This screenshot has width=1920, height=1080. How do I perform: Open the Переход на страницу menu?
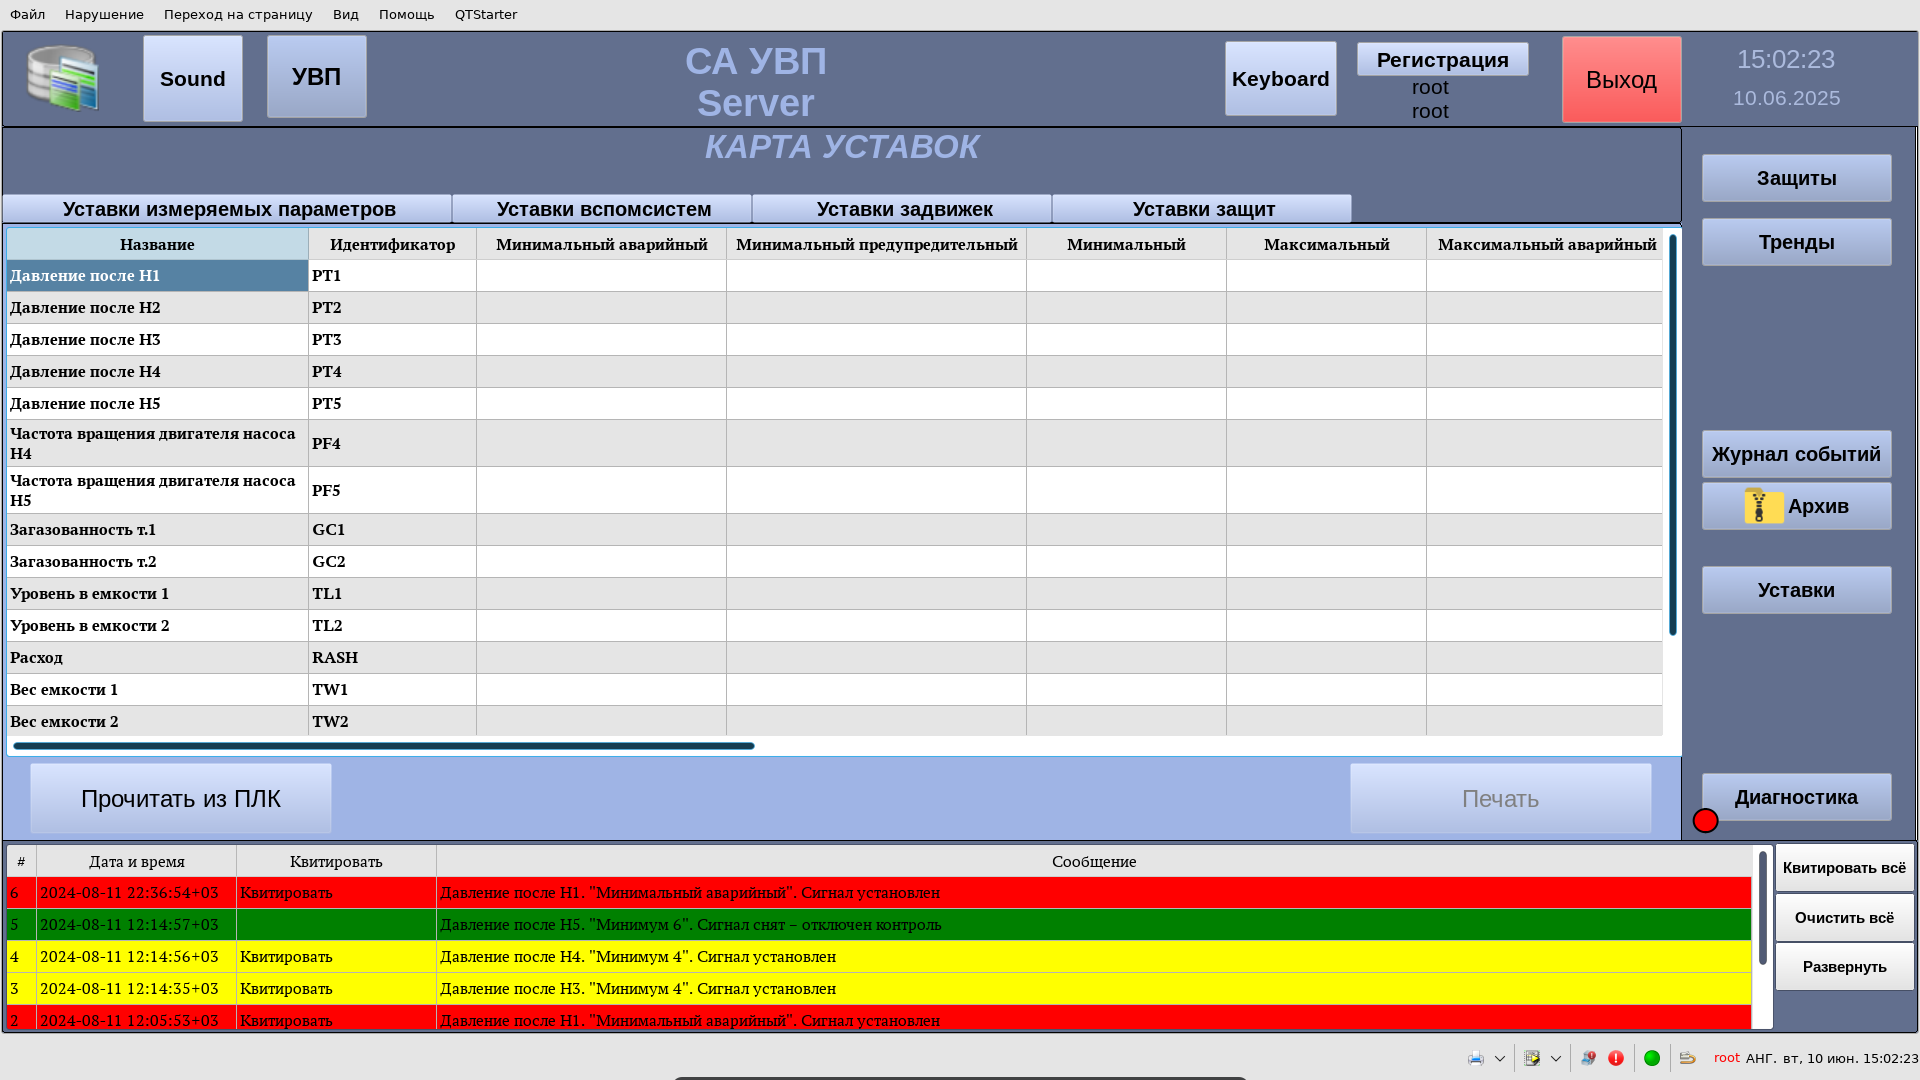coord(238,15)
